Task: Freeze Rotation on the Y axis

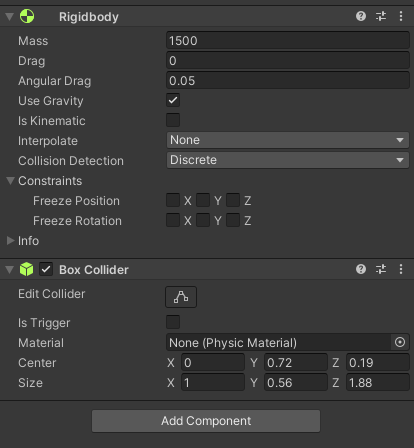Action: point(203,220)
